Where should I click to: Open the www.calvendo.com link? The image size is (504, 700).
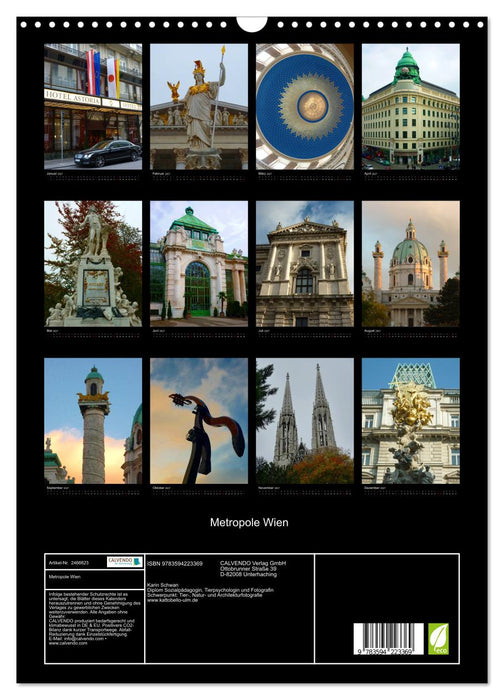[x=68, y=643]
